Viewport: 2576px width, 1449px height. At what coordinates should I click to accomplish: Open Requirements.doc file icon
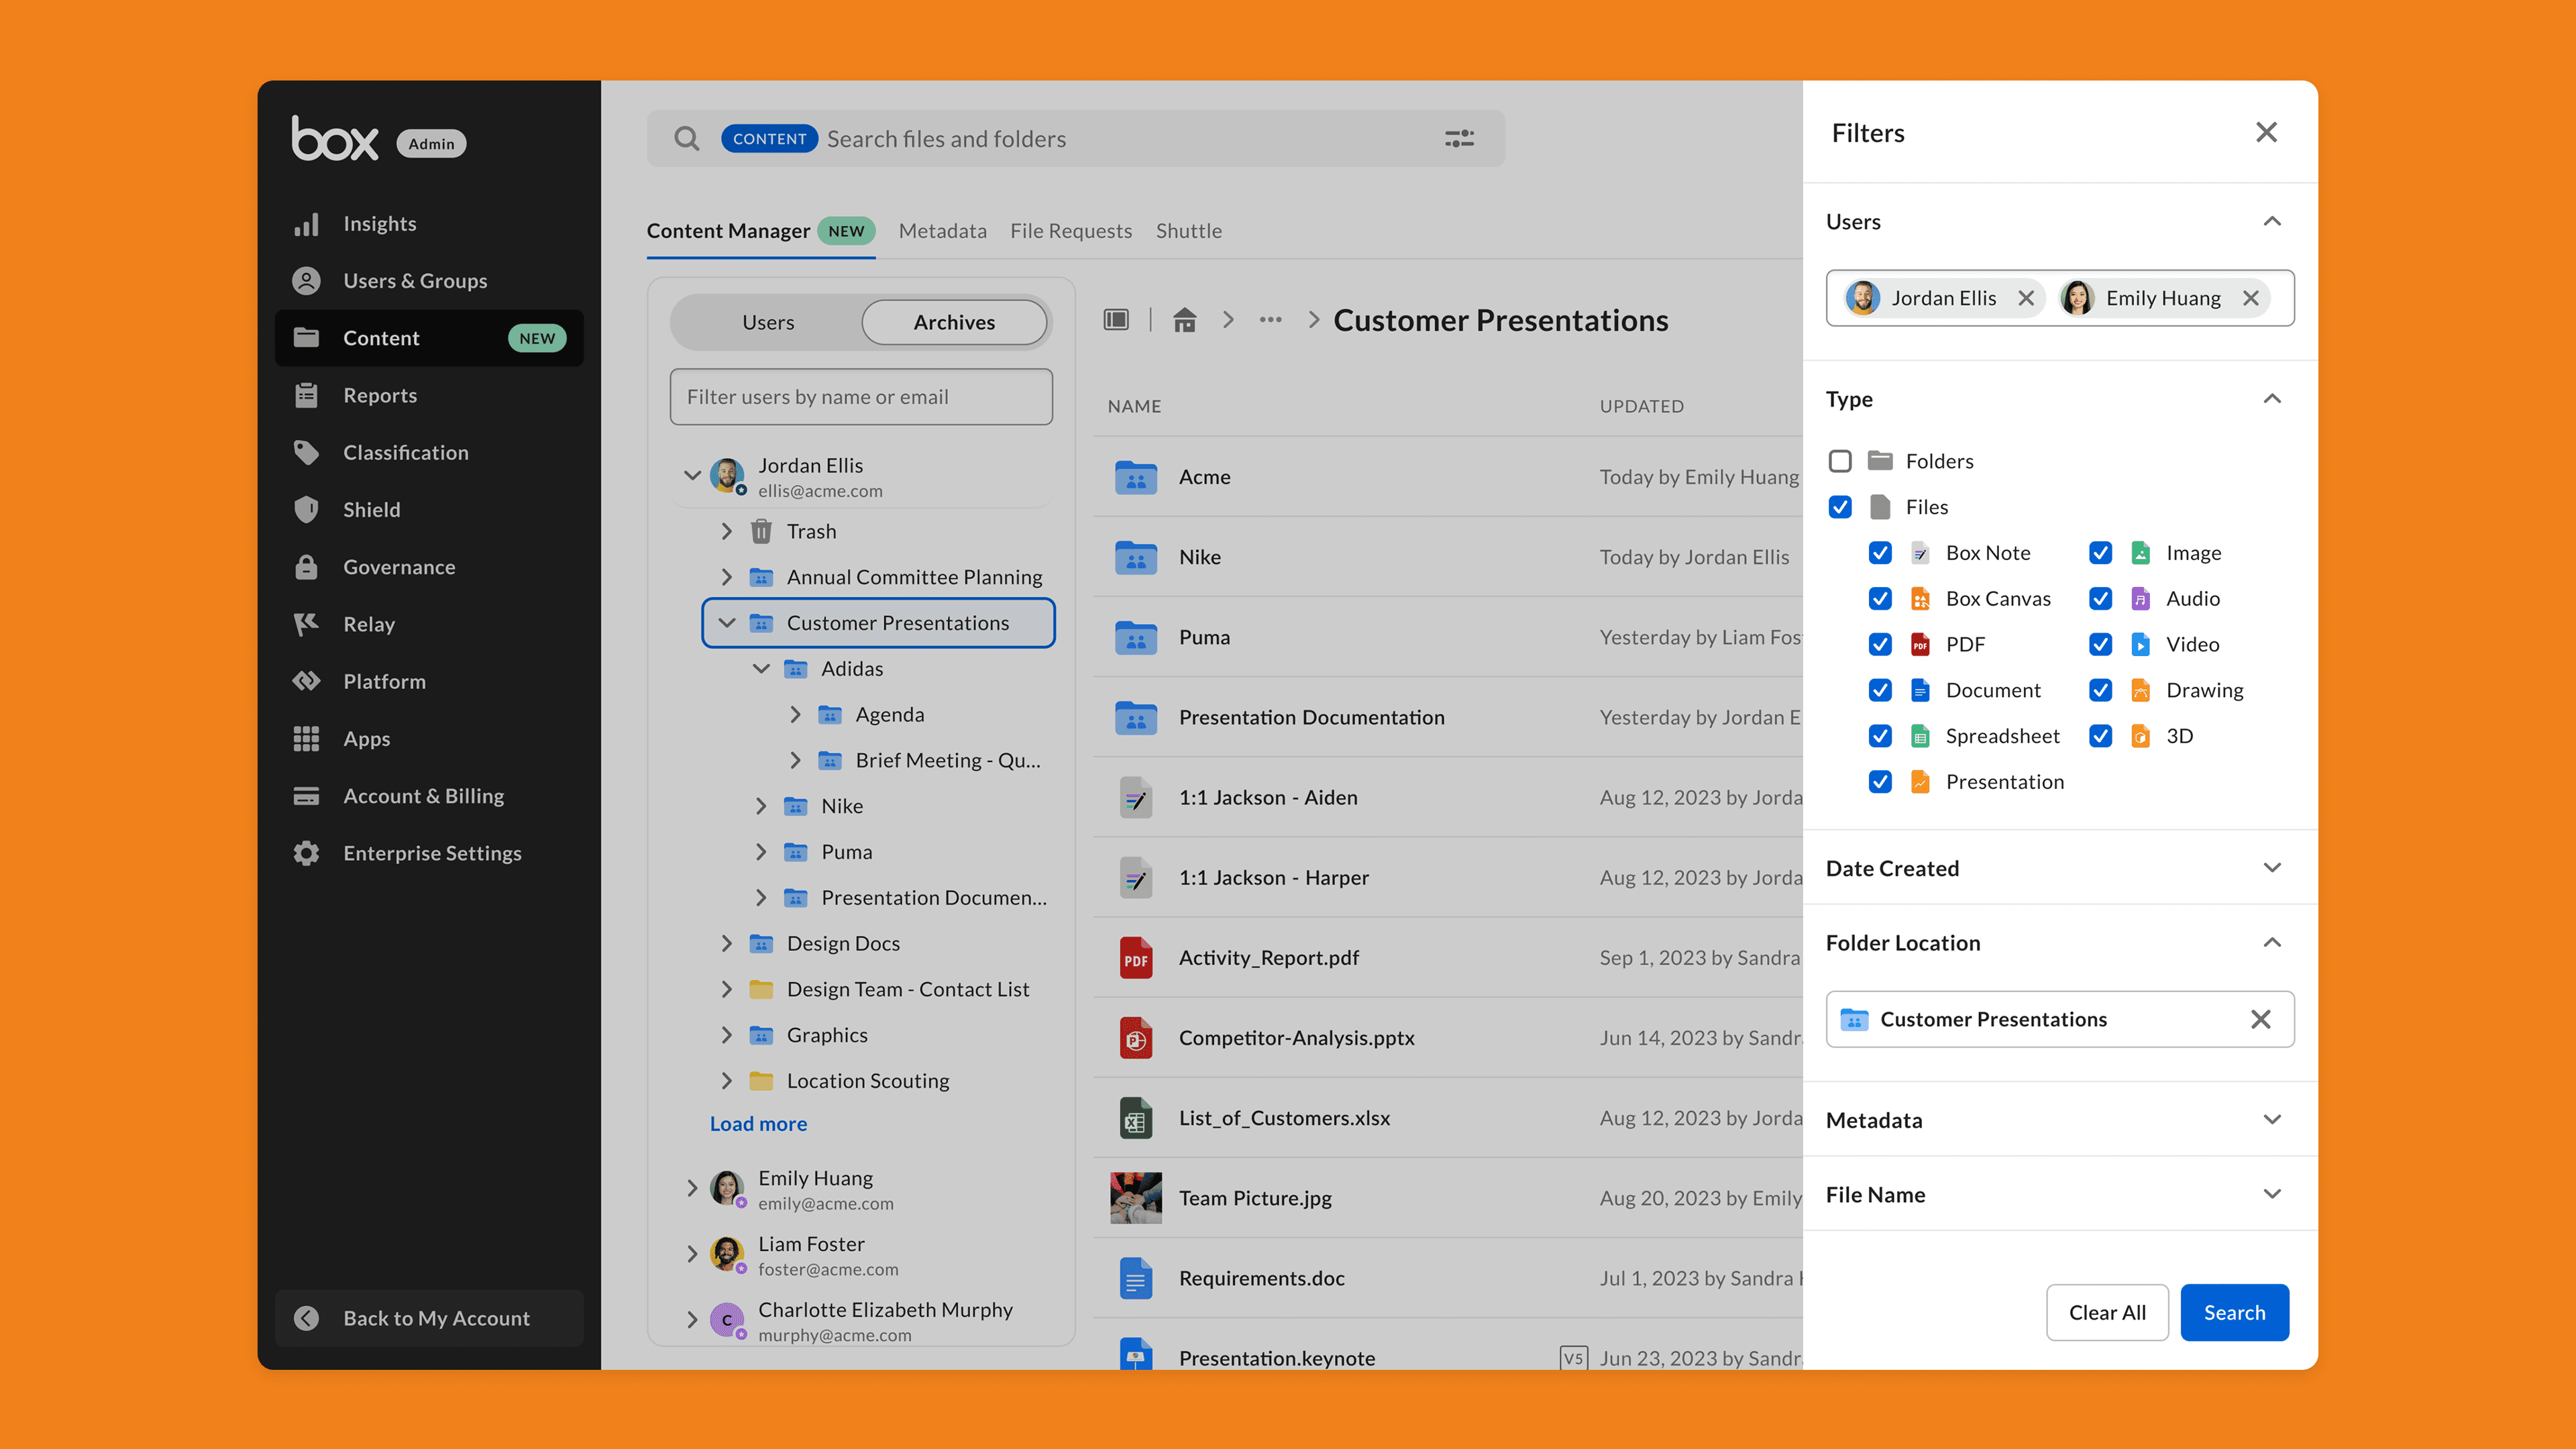(1136, 1278)
